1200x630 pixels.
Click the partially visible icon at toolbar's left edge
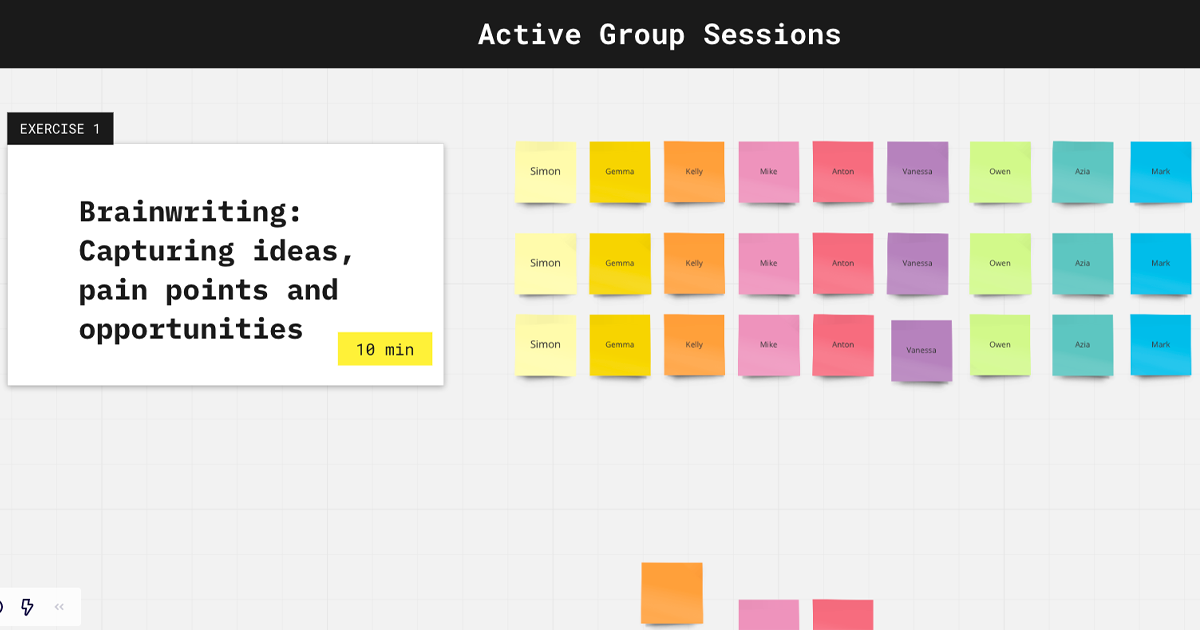pyautogui.click(x=2, y=607)
